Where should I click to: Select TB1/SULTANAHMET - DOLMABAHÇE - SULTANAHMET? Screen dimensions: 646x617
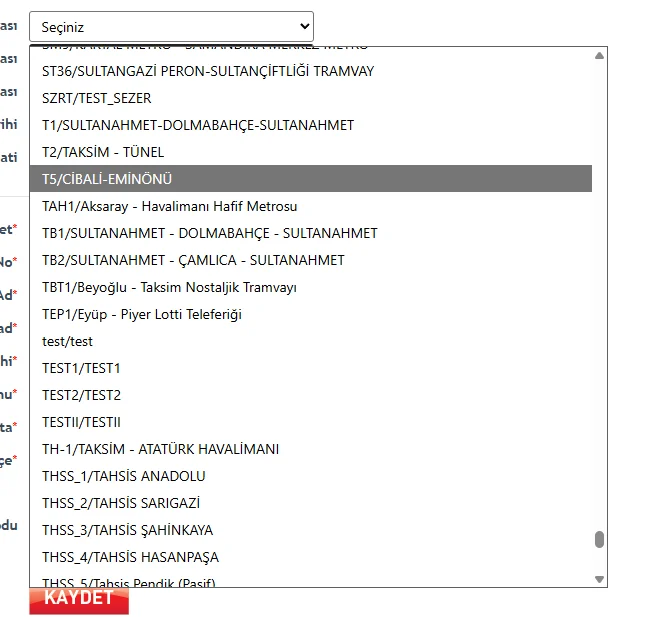click(210, 233)
